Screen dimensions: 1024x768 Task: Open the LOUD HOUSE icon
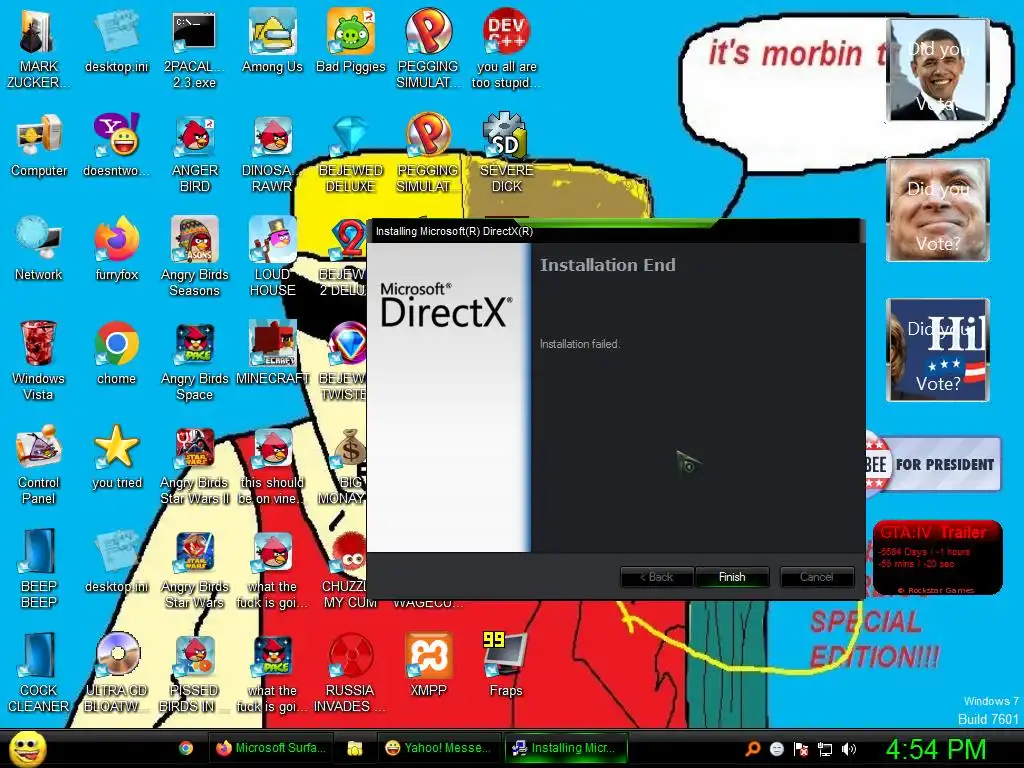(272, 257)
